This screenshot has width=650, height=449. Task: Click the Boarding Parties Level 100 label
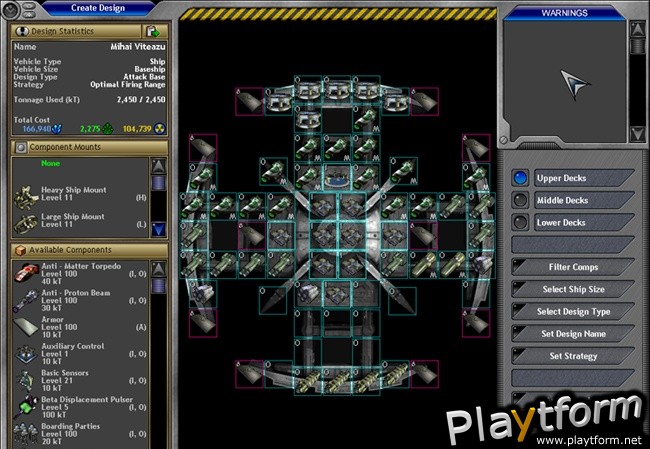(70, 430)
